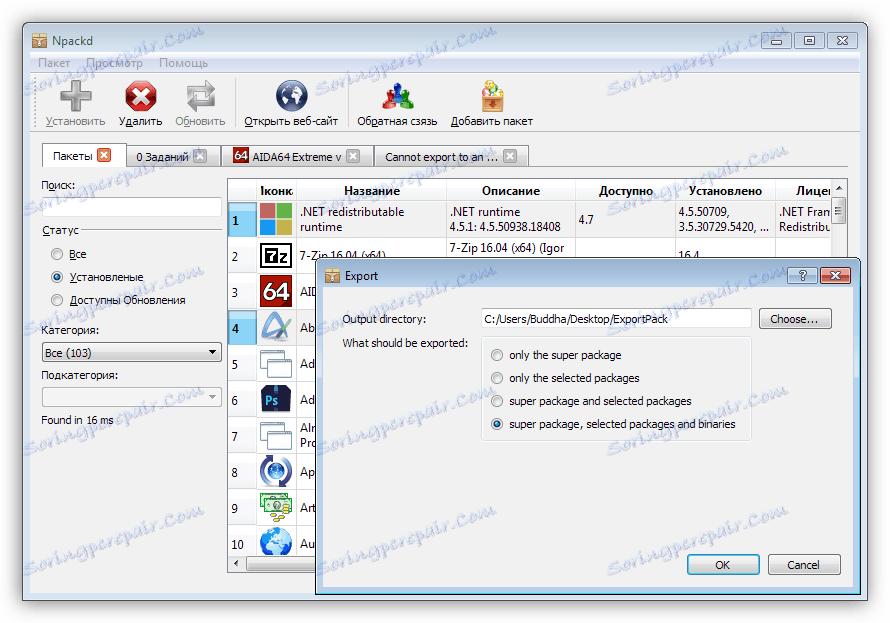The image size is (890, 623).
Task: Open the Подкатегория dropdown
Action: click(131, 397)
